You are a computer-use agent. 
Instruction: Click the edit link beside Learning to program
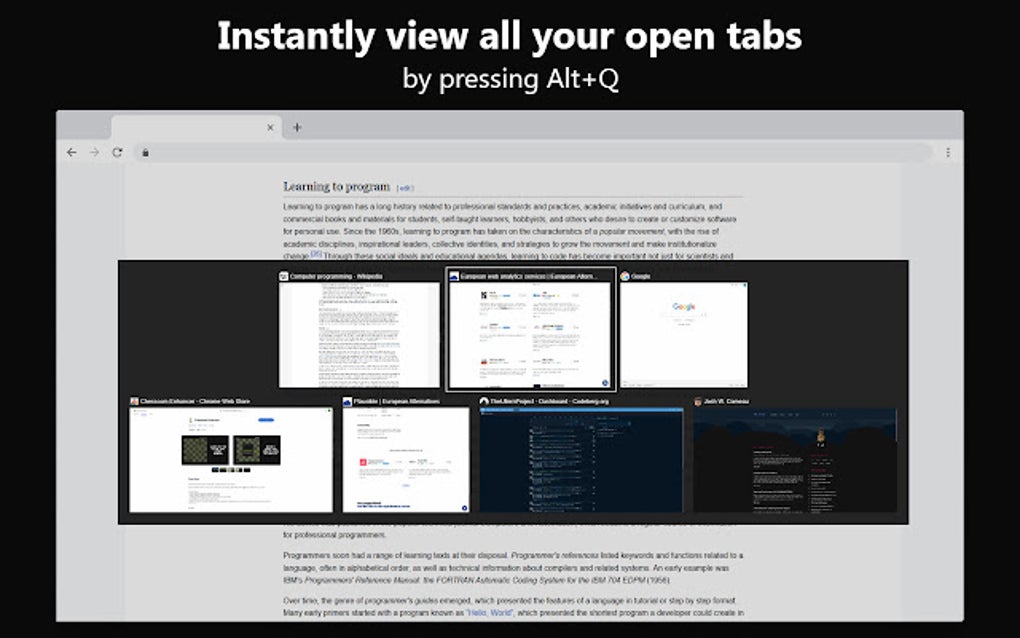402,185
